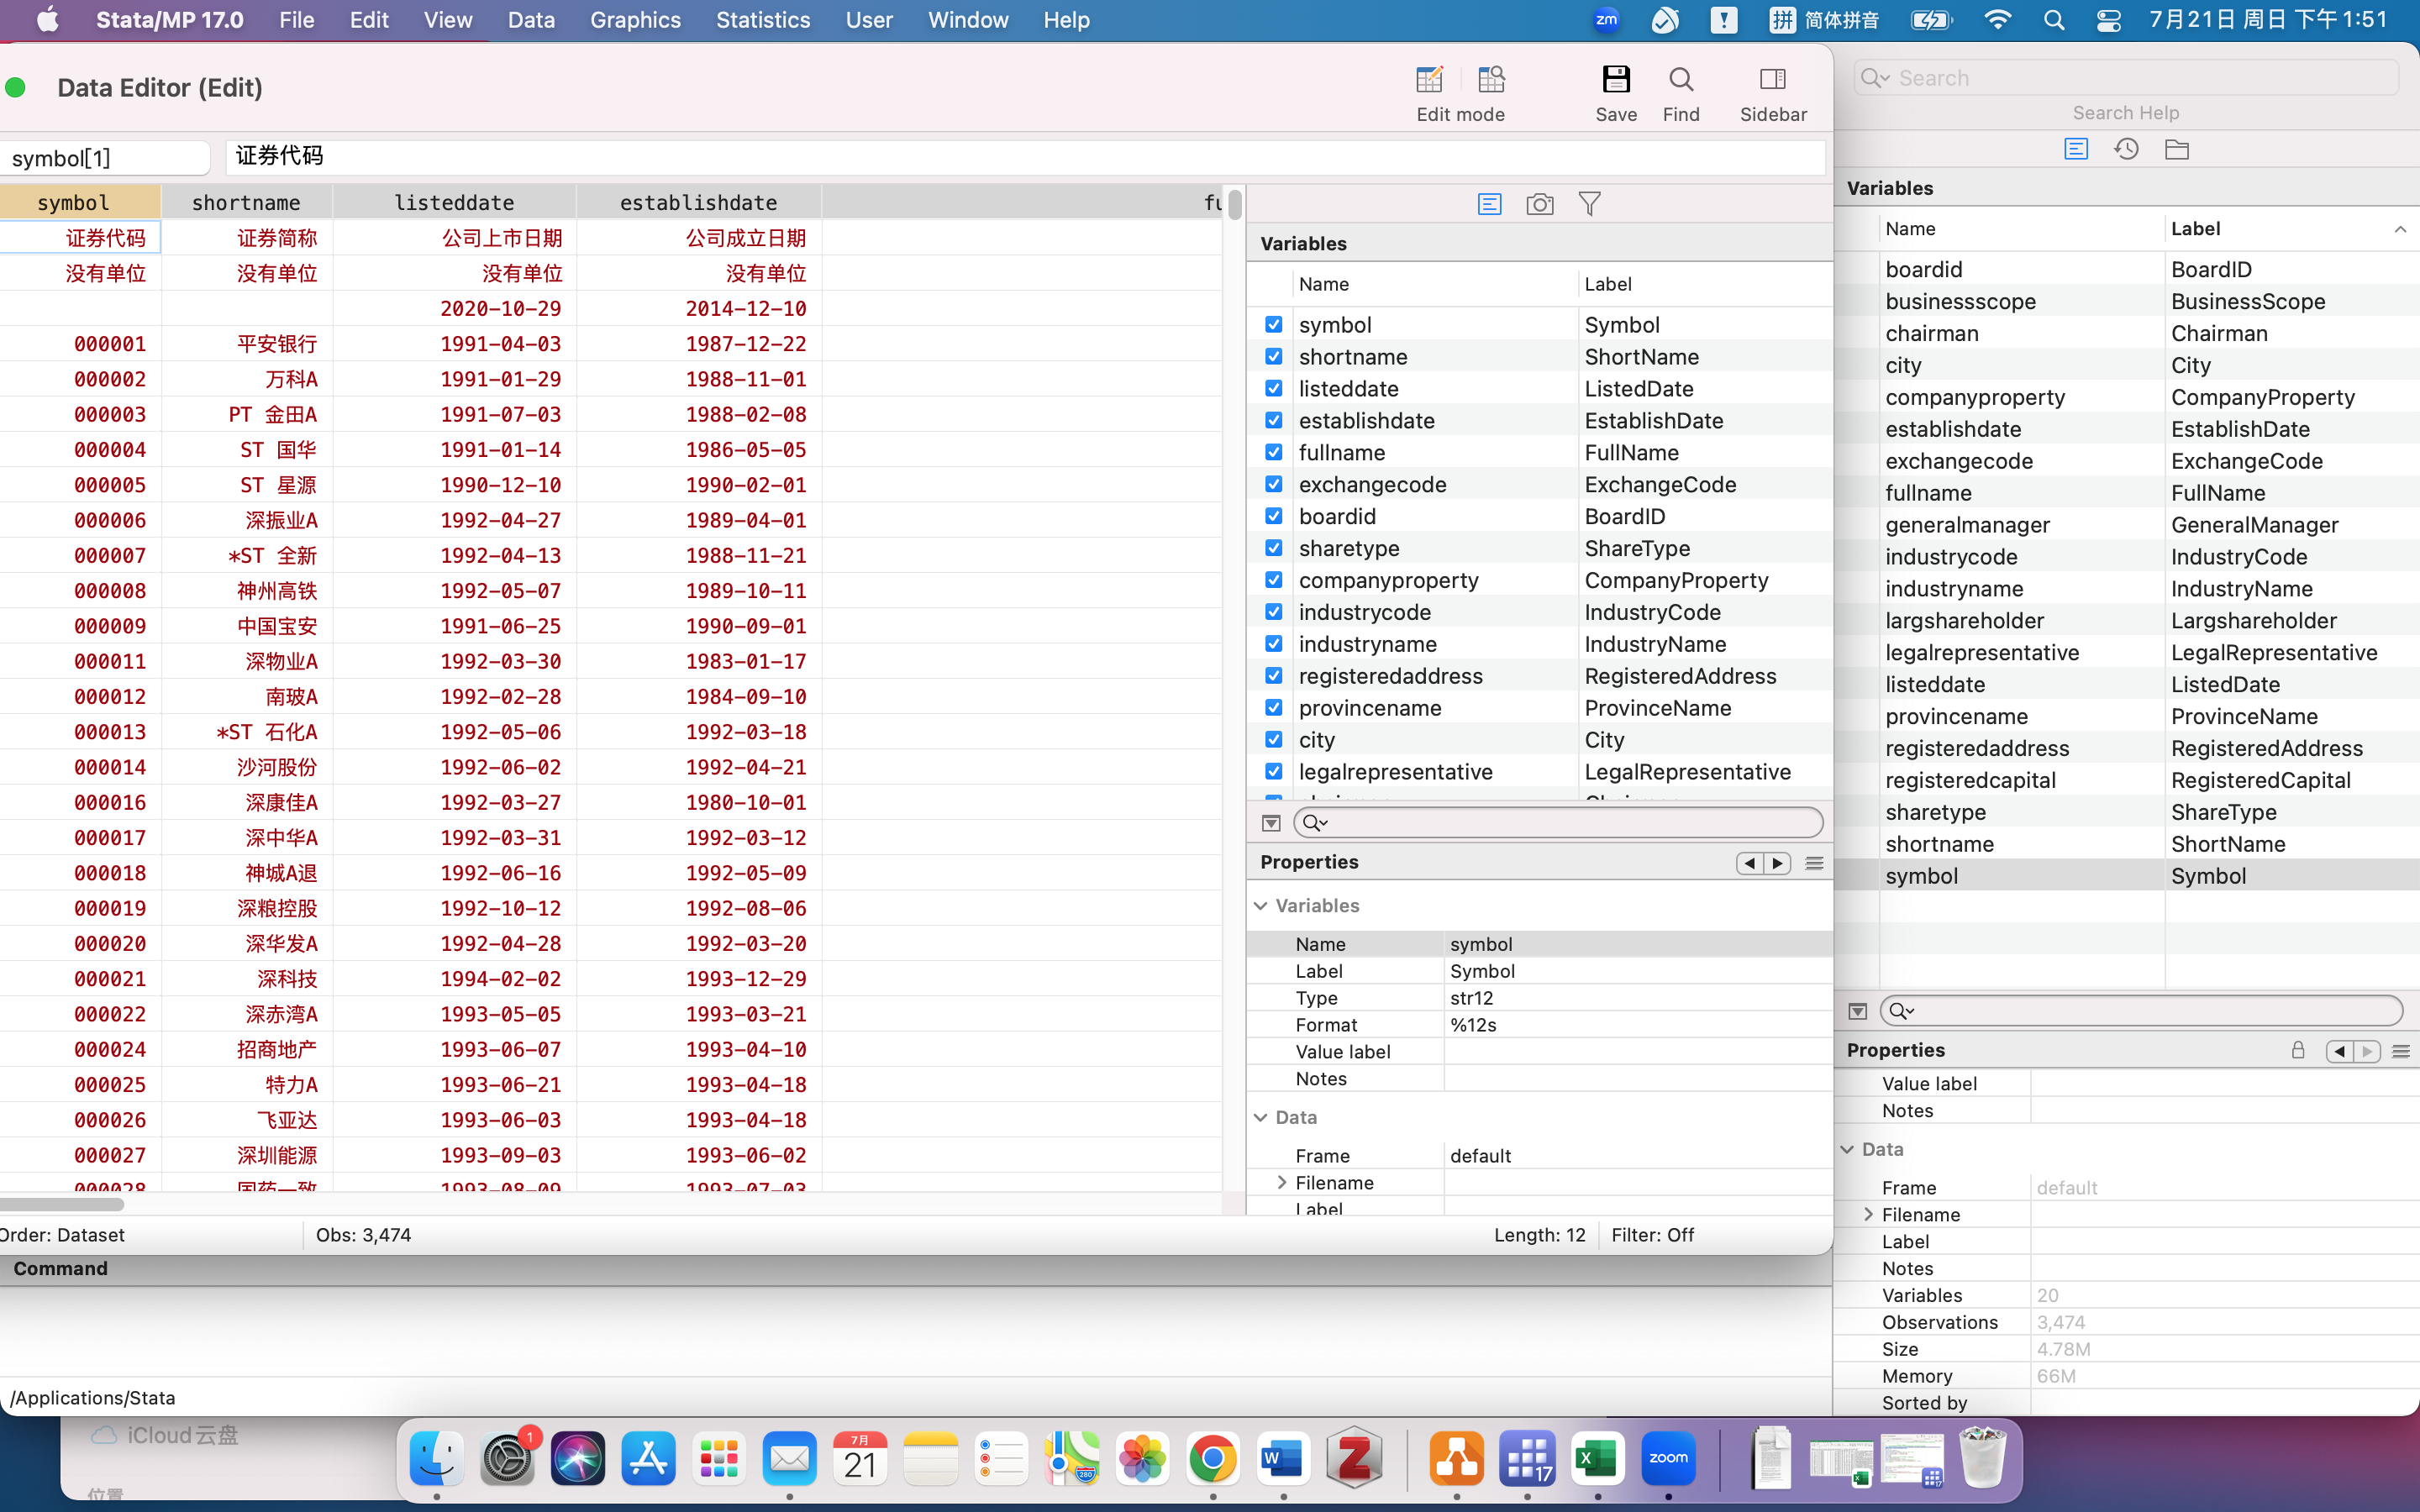Viewport: 2420px width, 1512px height.
Task: Click the funnel filter icon
Action: (1589, 205)
